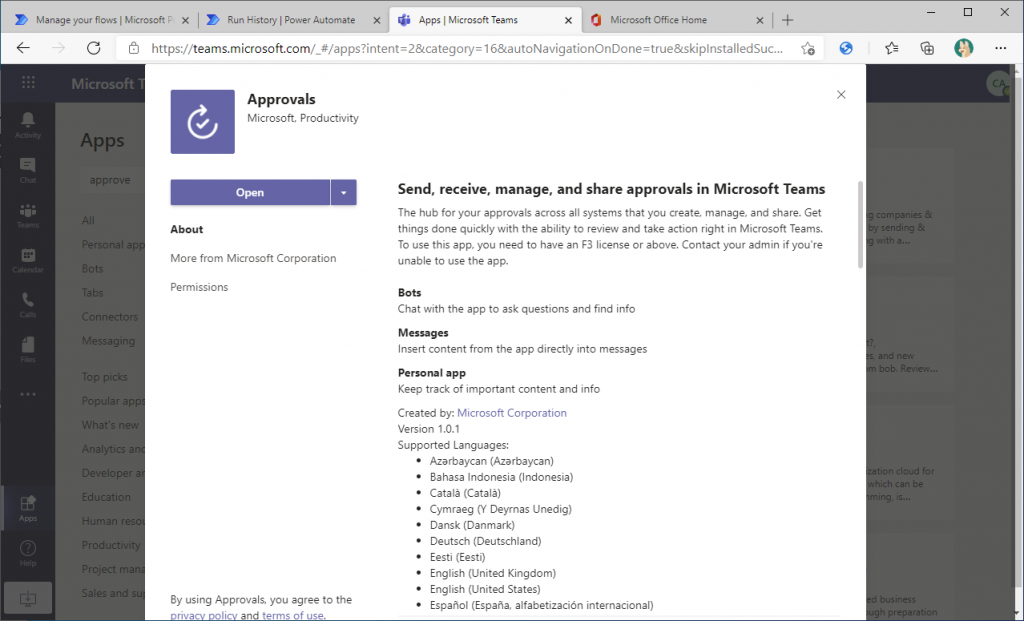
Task: Expand the Open button dropdown arrow
Action: tap(344, 193)
